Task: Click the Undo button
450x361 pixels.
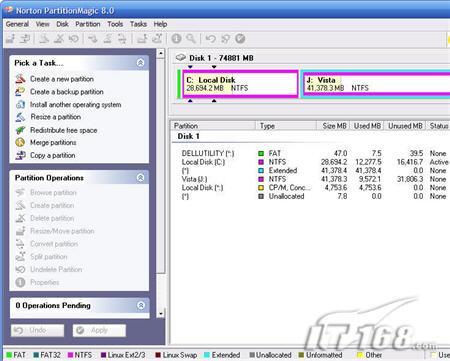Action: [37, 330]
